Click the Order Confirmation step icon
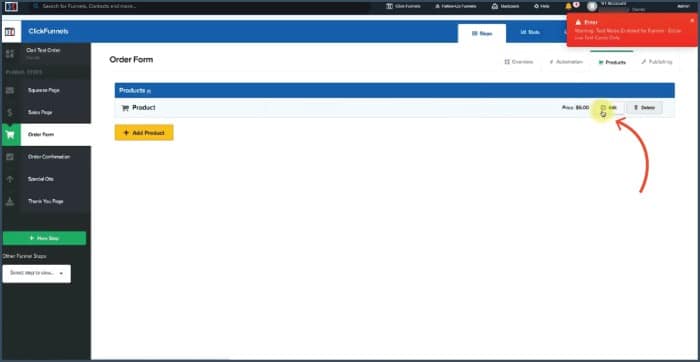Image resolution: width=700 pixels, height=362 pixels. 10,157
